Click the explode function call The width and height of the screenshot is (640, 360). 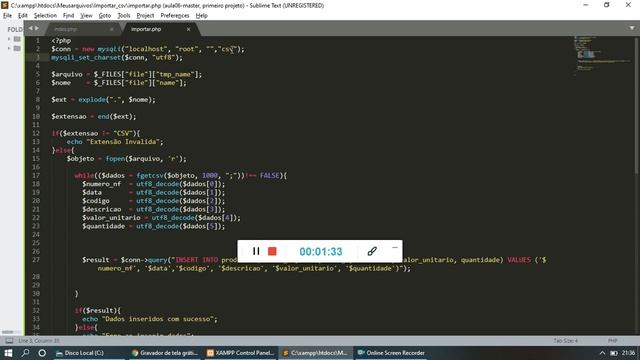(x=117, y=100)
